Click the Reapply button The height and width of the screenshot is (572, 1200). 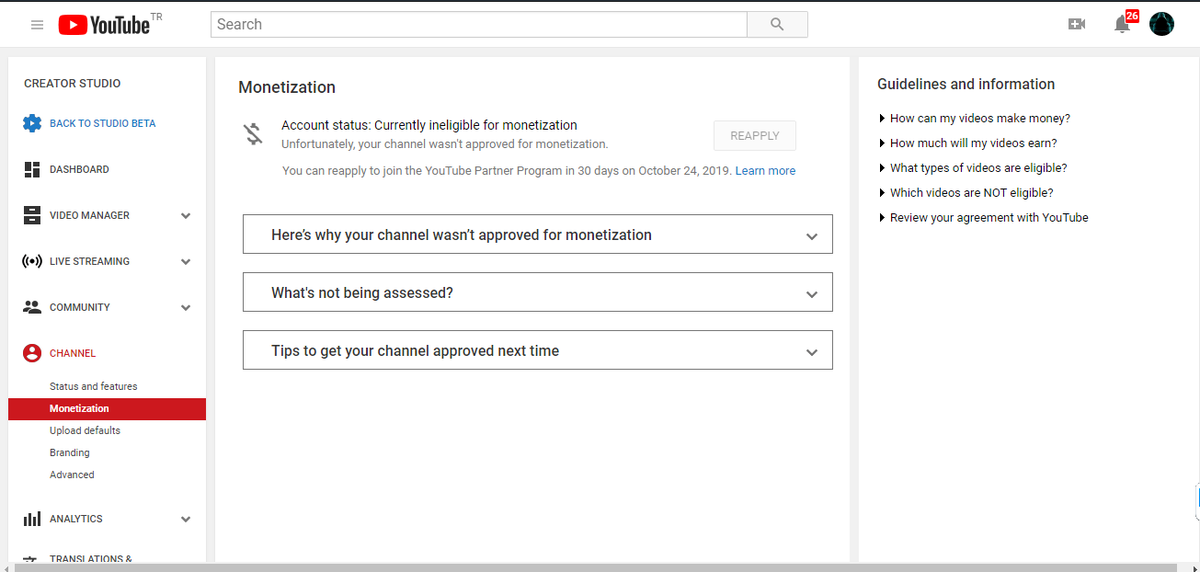pyautogui.click(x=755, y=136)
